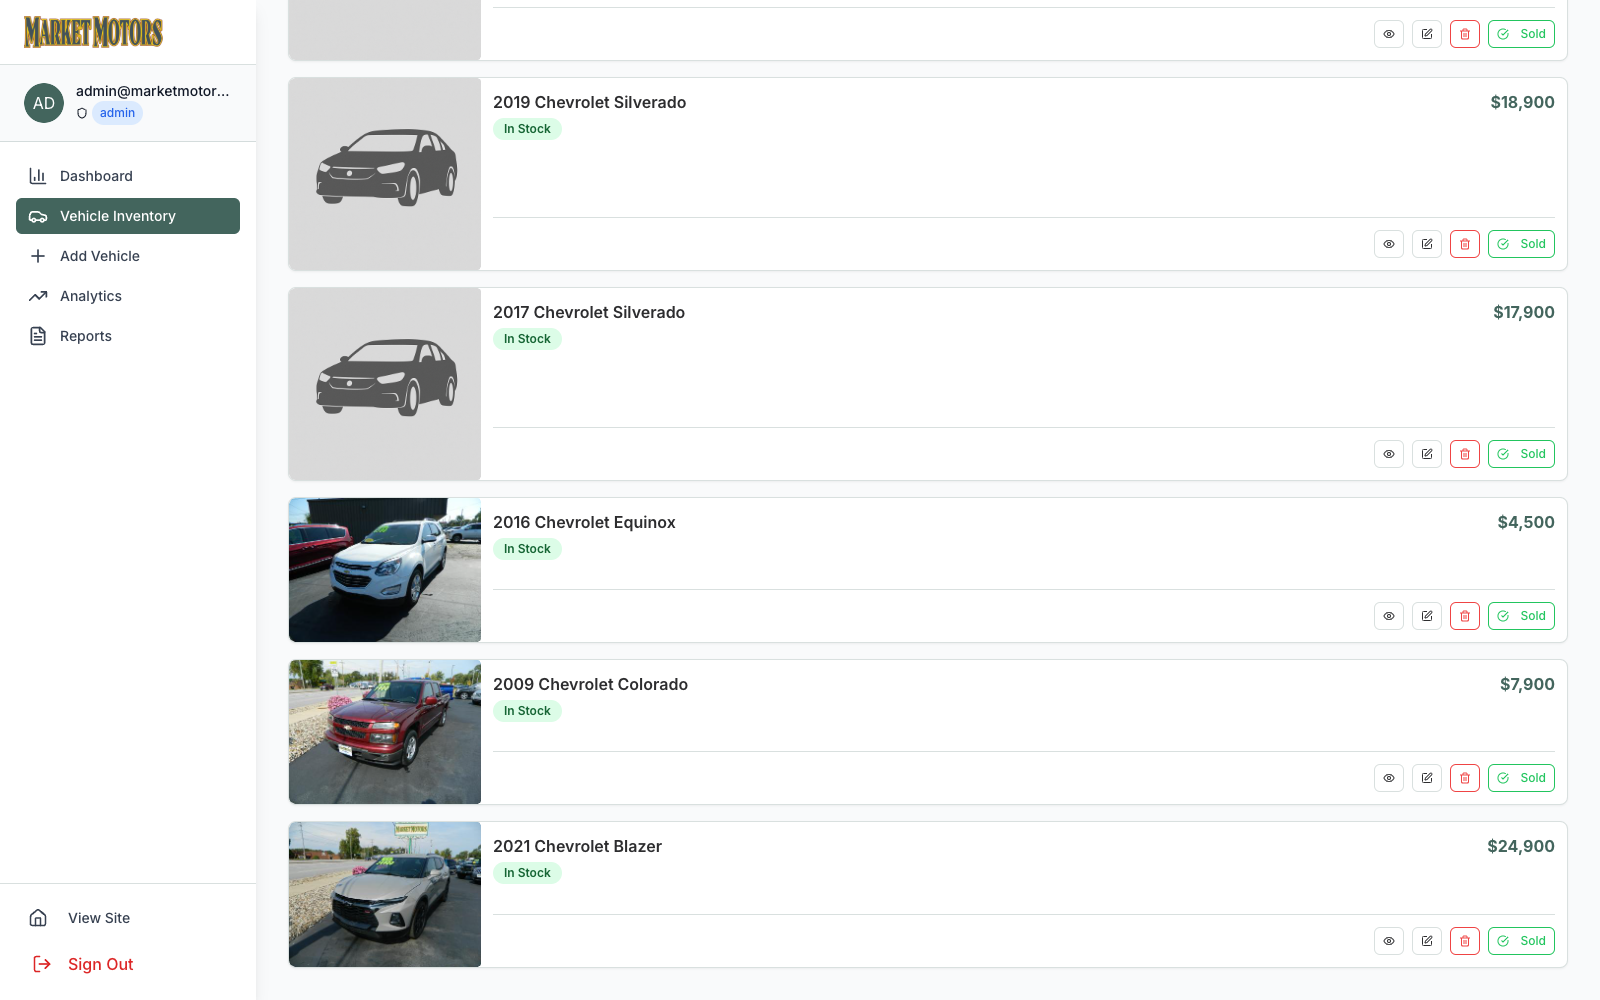Image resolution: width=1600 pixels, height=1000 pixels.
Task: Click the admin role badge
Action: 117,113
